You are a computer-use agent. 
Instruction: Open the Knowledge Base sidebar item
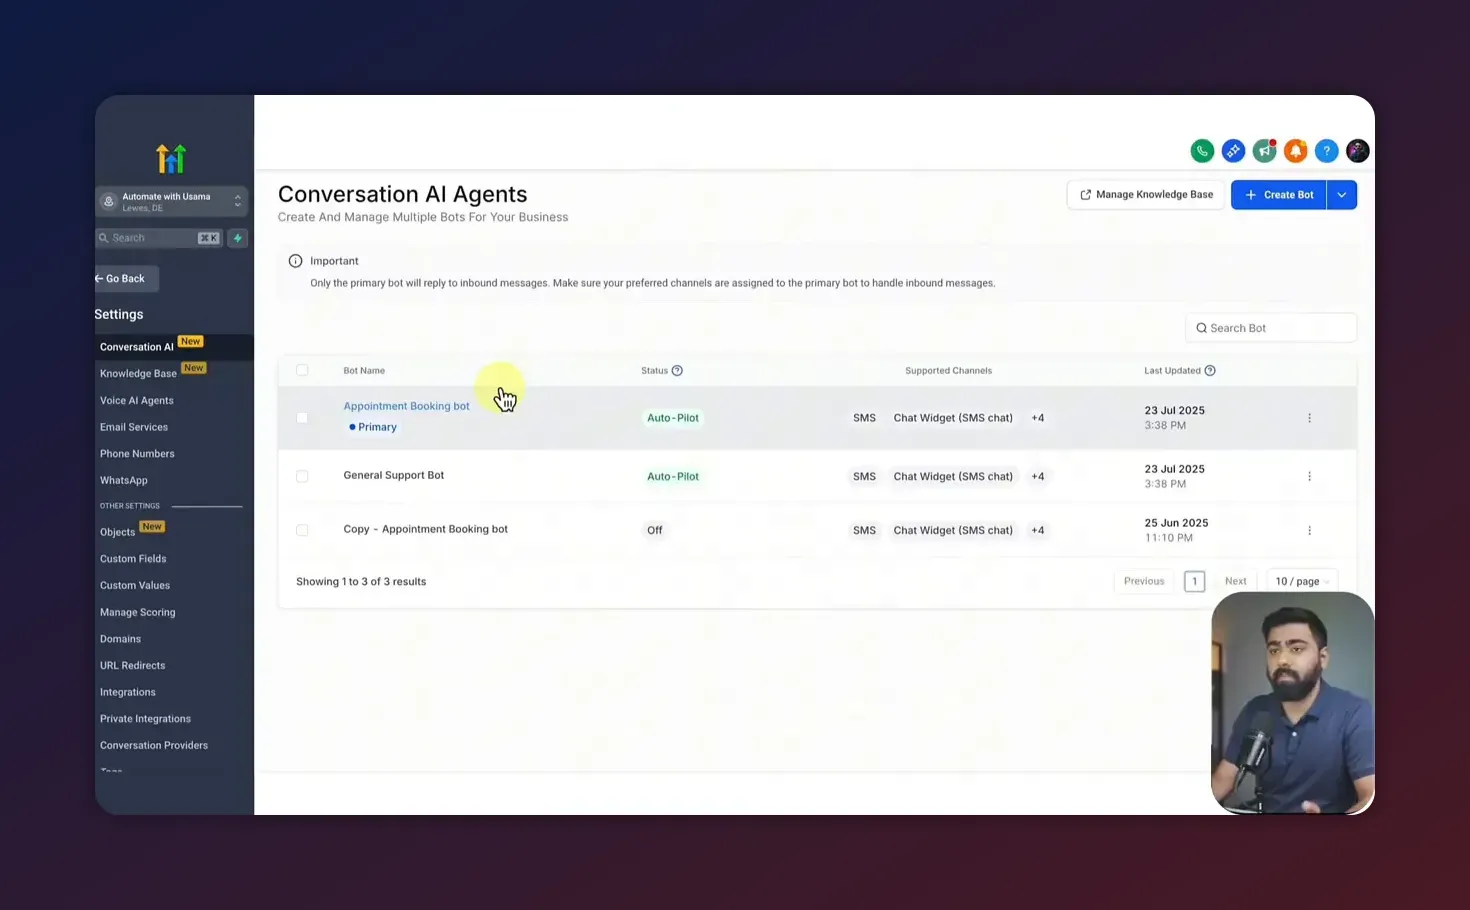click(138, 373)
